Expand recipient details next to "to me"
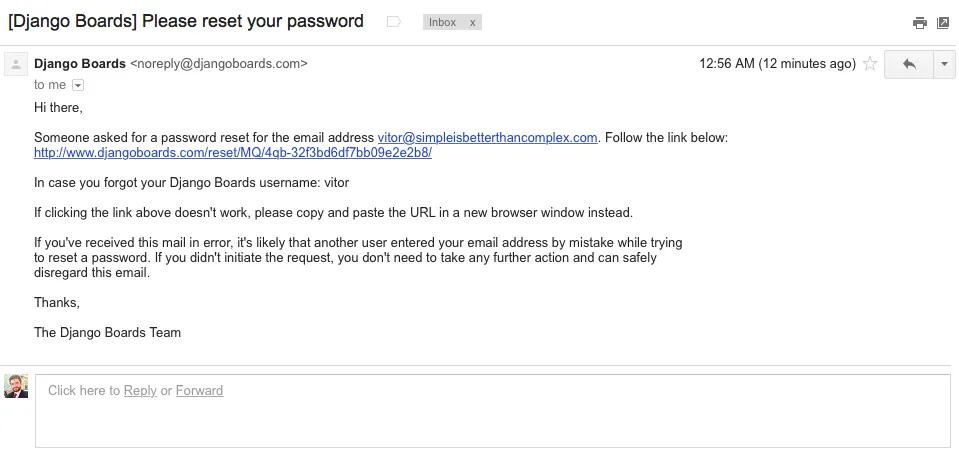The width and height of the screenshot is (959, 460). [x=78, y=86]
